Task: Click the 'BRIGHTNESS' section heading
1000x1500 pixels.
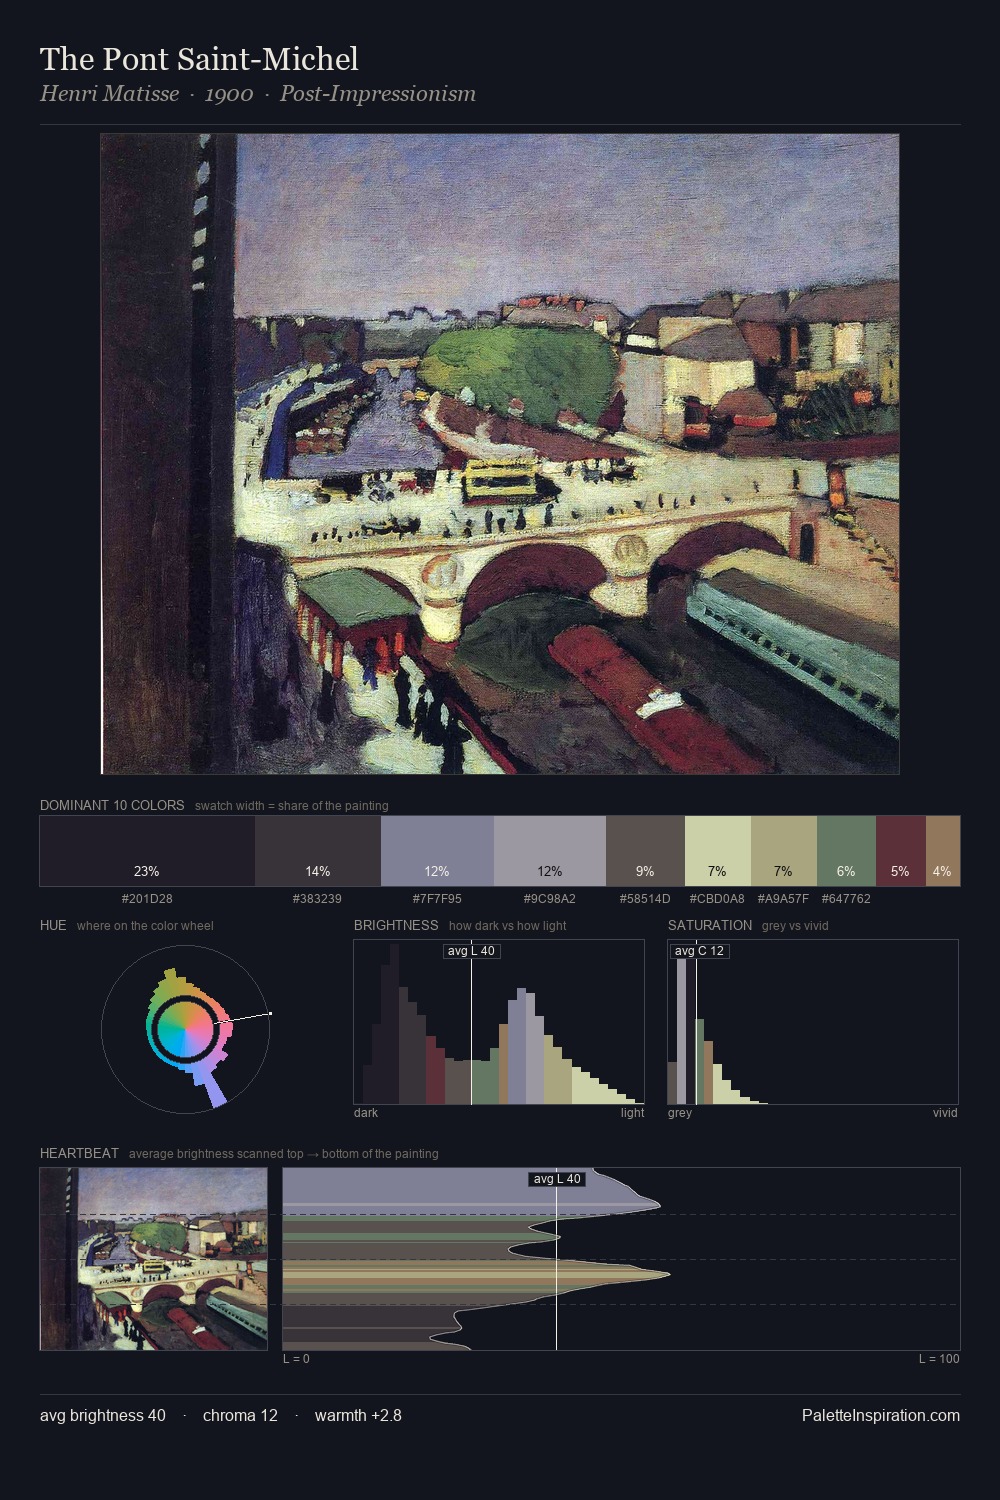Action: pyautogui.click(x=396, y=925)
